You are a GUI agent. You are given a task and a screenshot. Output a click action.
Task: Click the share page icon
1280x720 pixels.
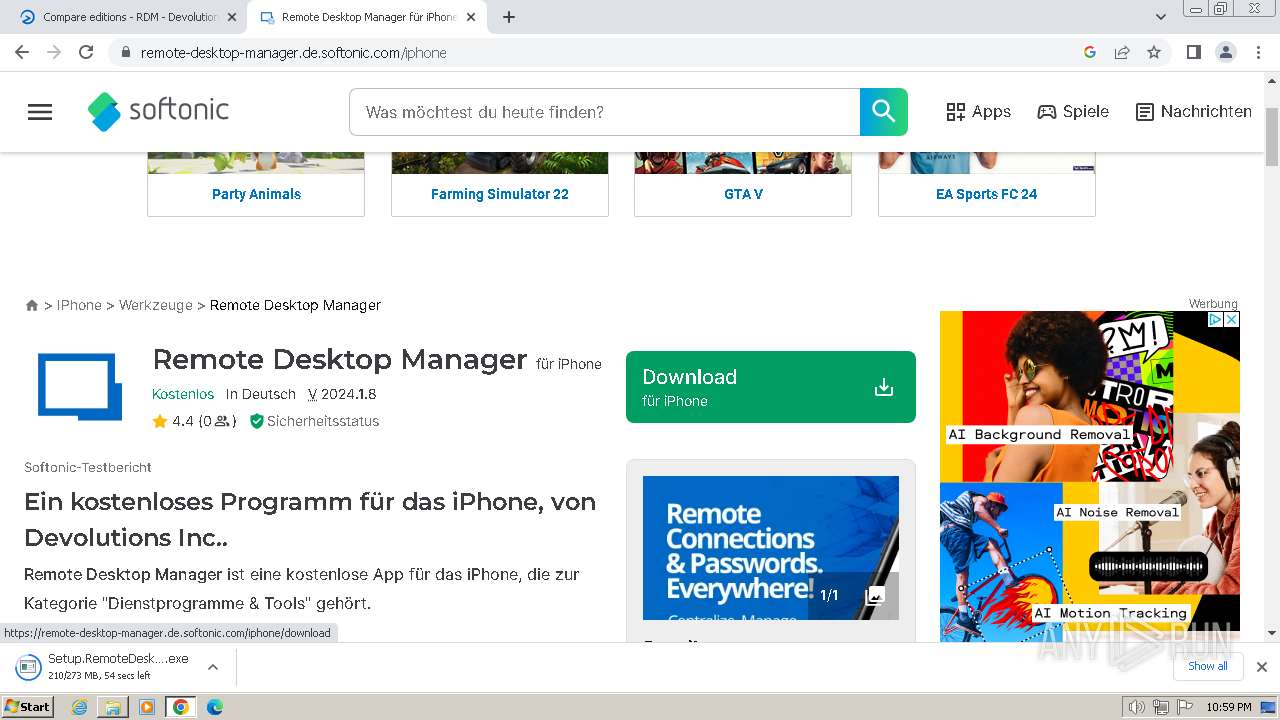pos(1122,52)
